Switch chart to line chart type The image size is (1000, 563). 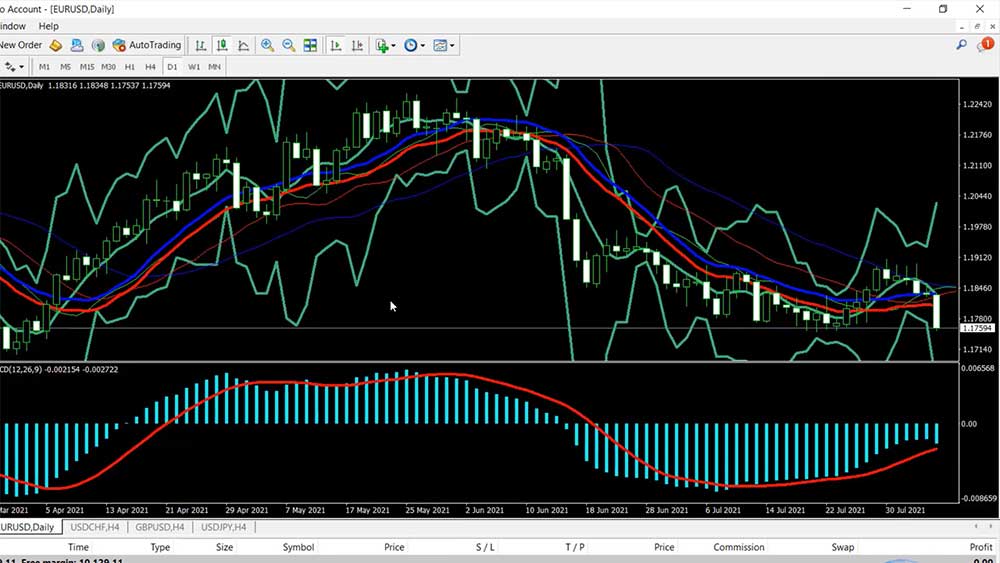click(x=244, y=45)
